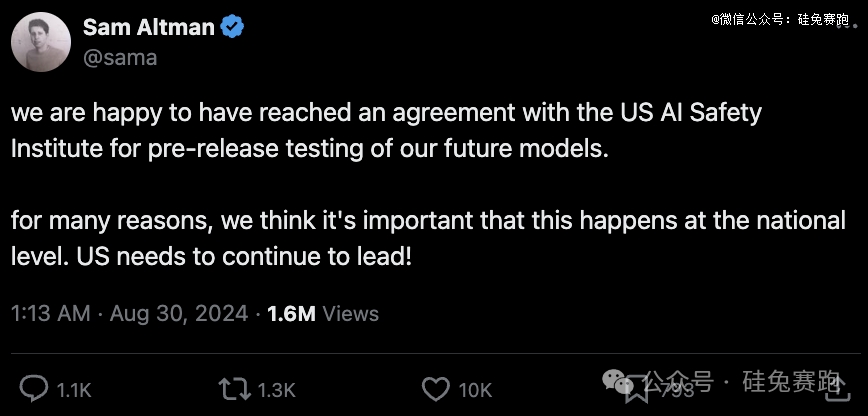The width and height of the screenshot is (868, 416).
Task: Click the blue verified badge
Action: point(233,27)
